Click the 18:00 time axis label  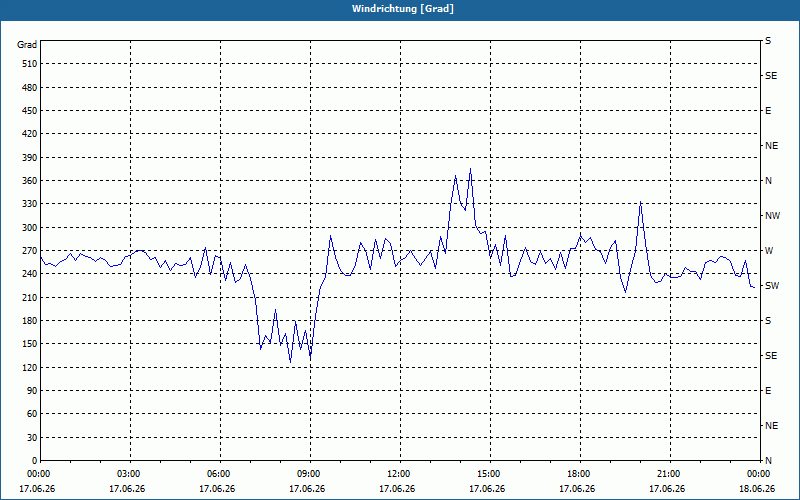(578, 473)
